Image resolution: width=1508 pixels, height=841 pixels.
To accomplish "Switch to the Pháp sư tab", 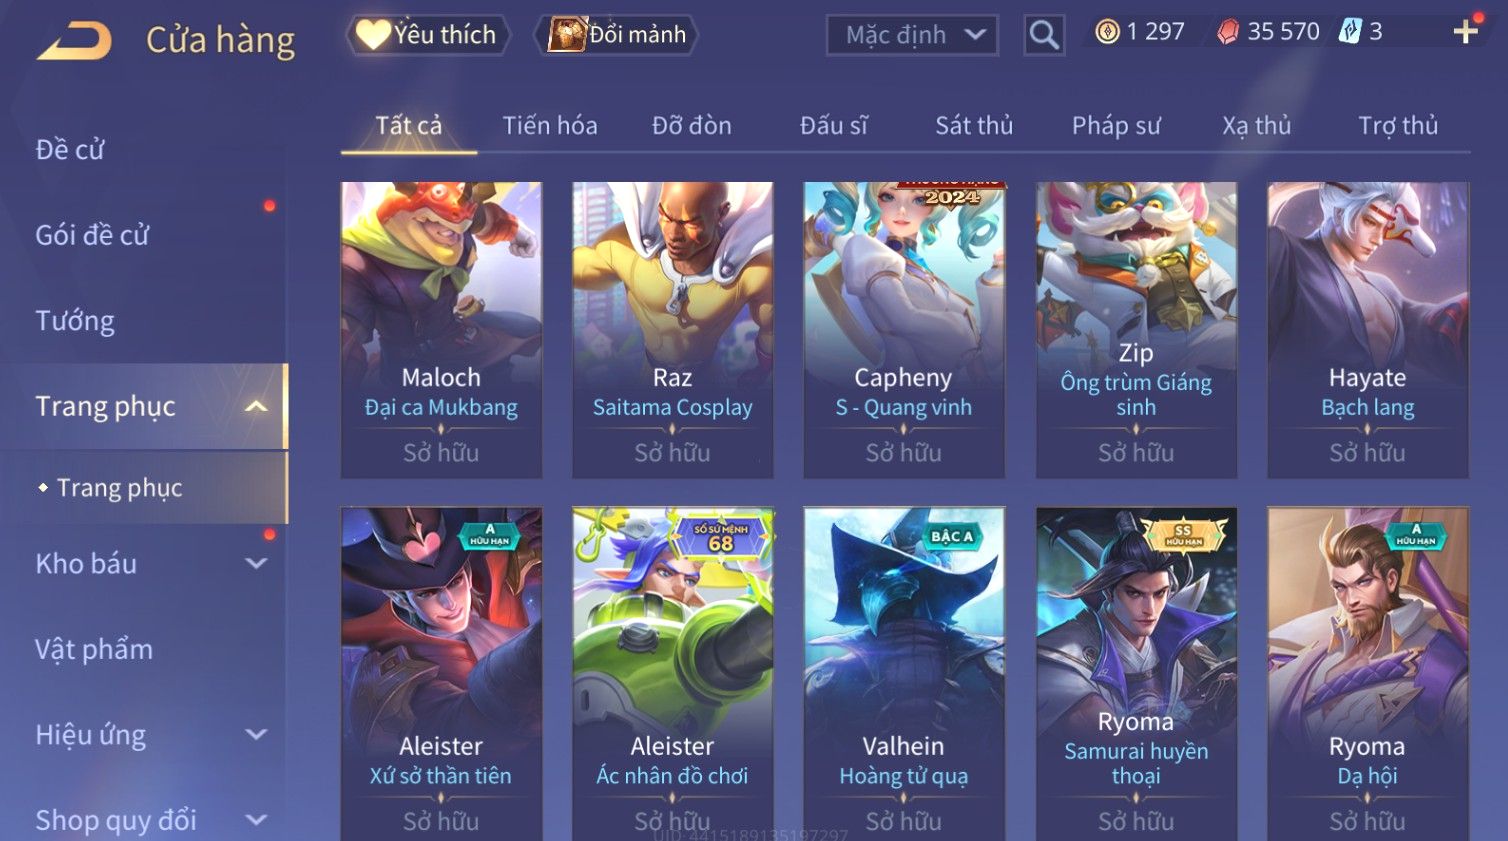I will (1116, 126).
